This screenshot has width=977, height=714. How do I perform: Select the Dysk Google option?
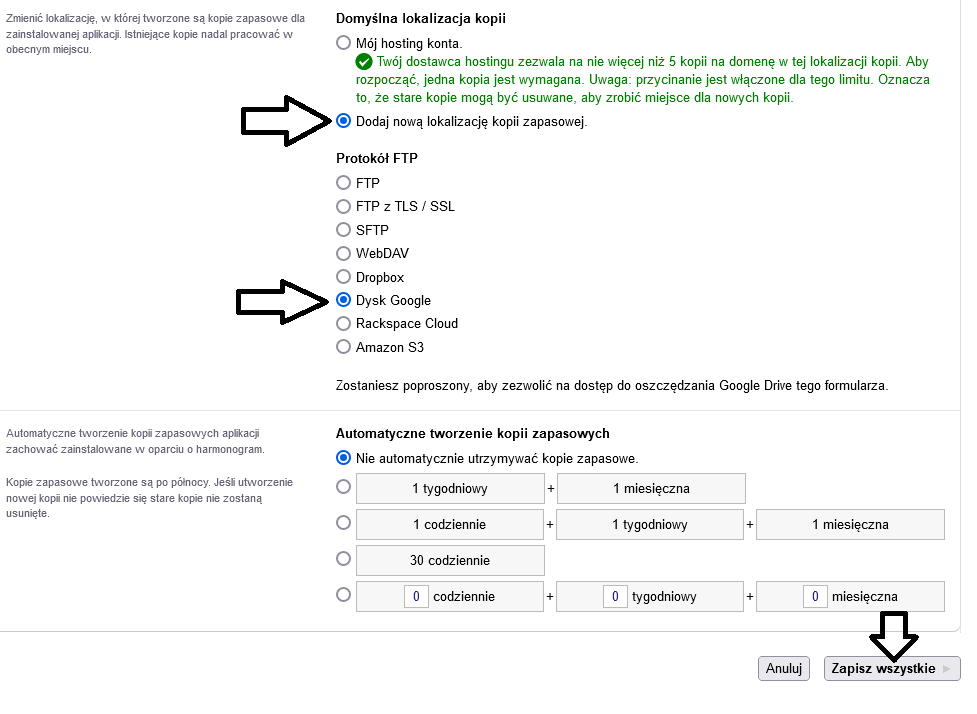click(344, 300)
